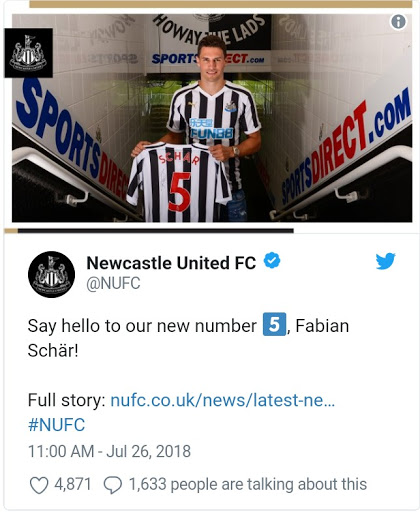Click the number 5 emoji in the tweet
The width and height of the screenshot is (420, 512).
274,324
